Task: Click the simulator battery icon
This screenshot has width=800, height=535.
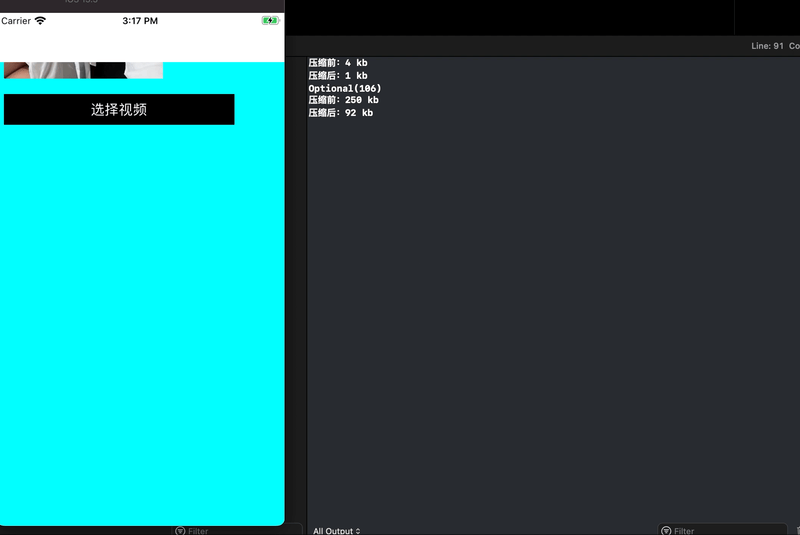Action: coord(270,20)
